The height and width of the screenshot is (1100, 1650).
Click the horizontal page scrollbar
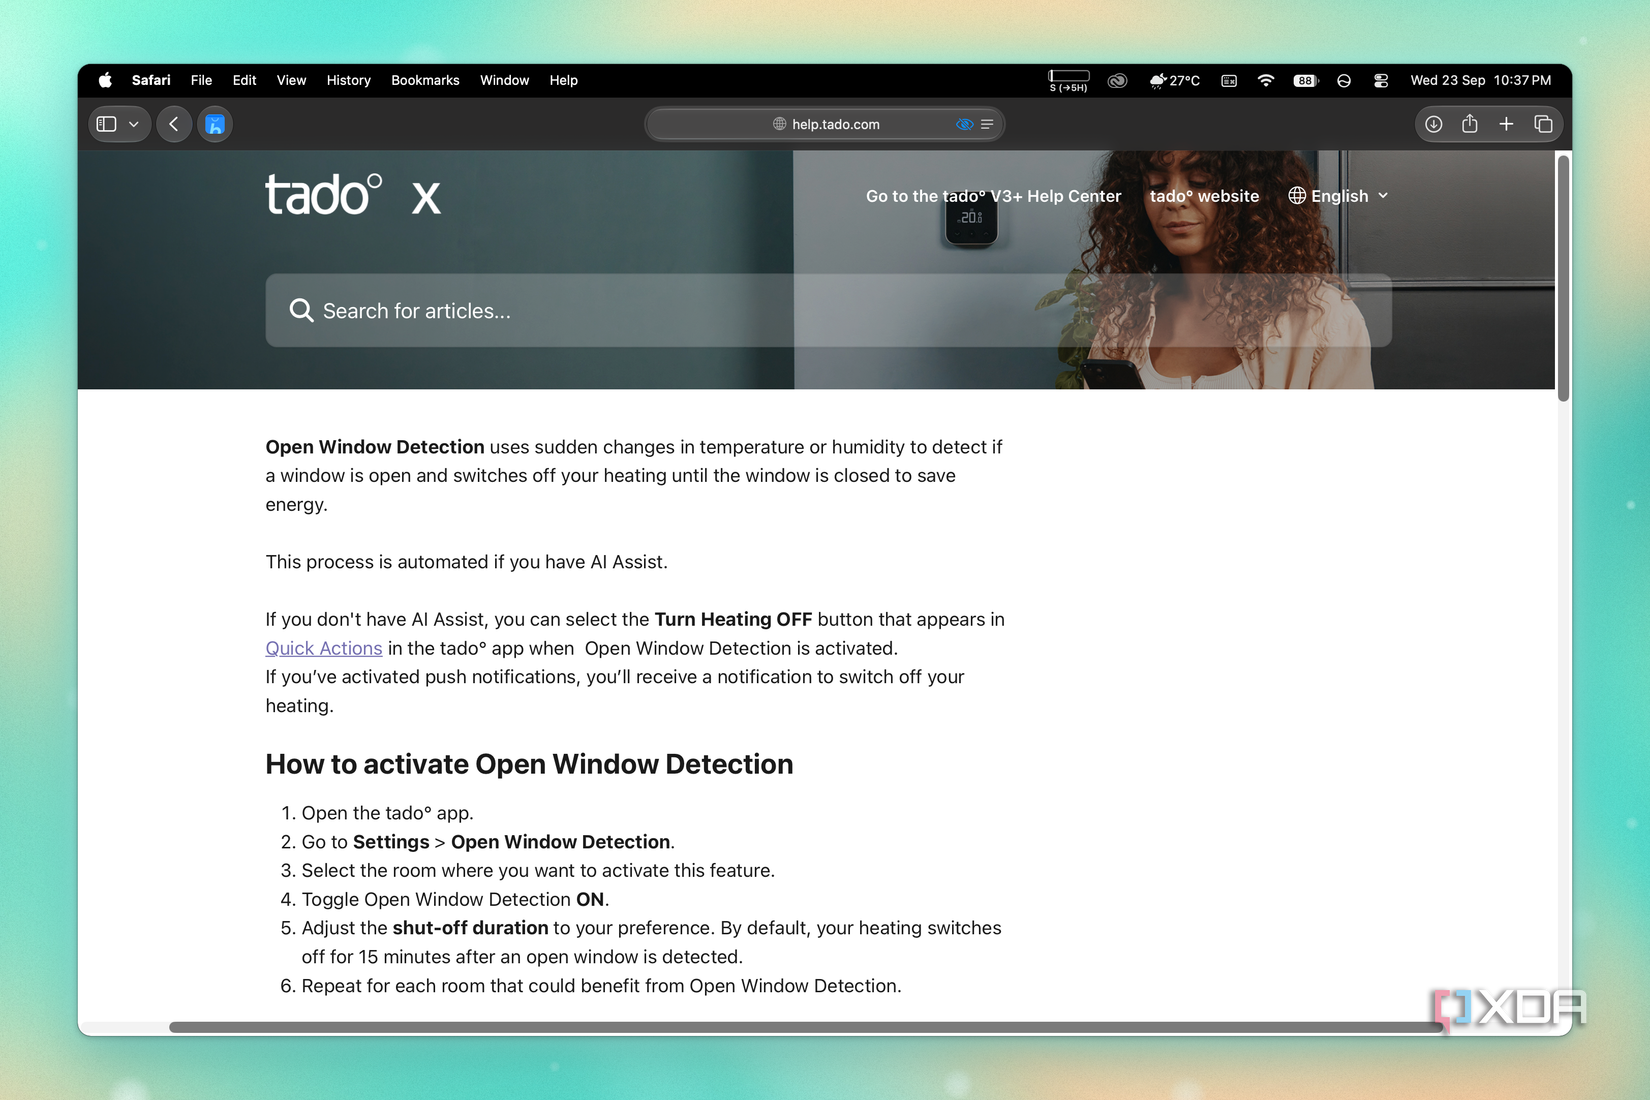pyautogui.click(x=806, y=1027)
